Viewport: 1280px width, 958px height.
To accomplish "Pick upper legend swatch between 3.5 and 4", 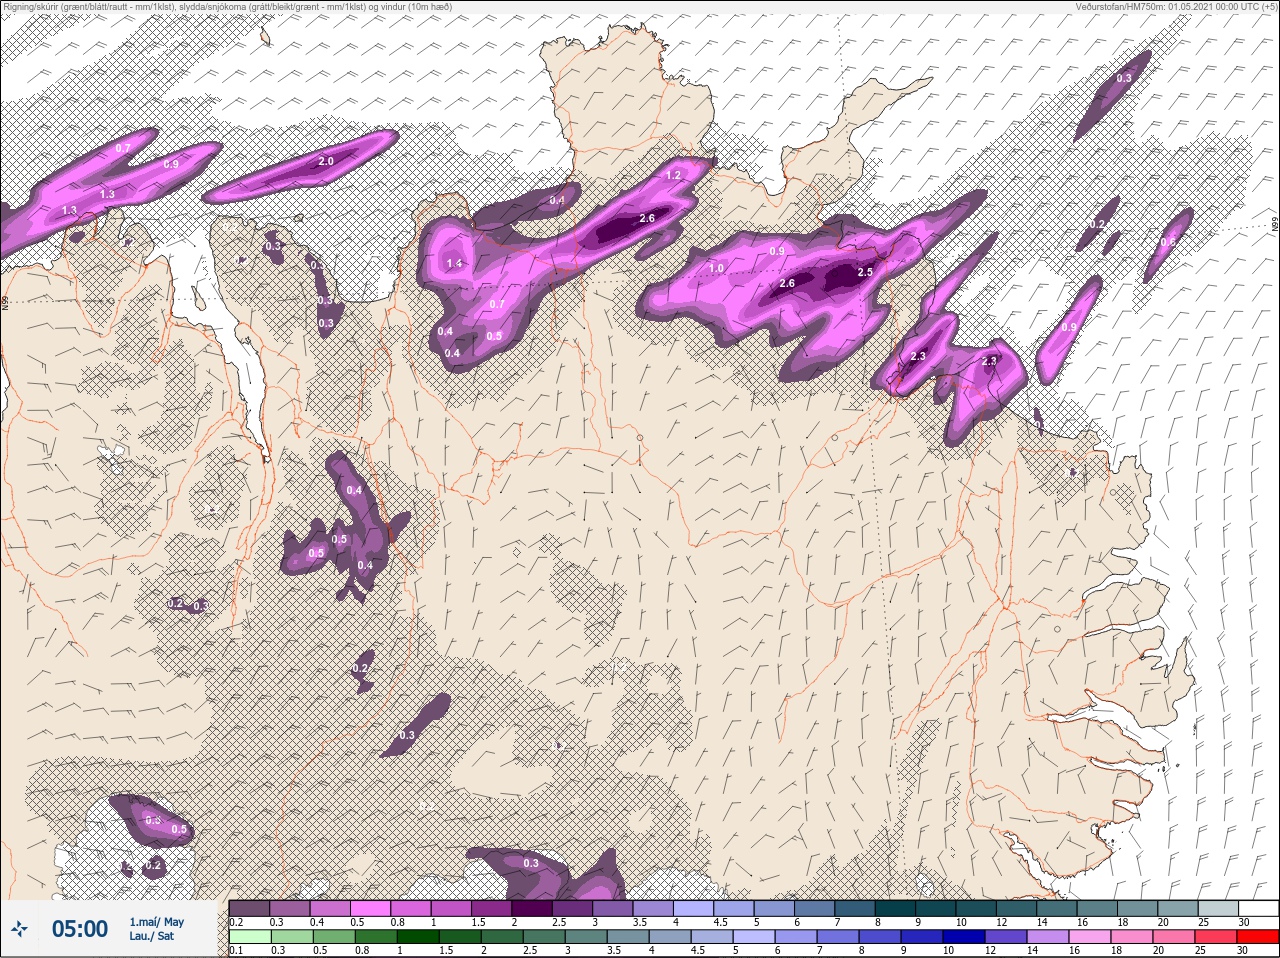I will coord(655,908).
